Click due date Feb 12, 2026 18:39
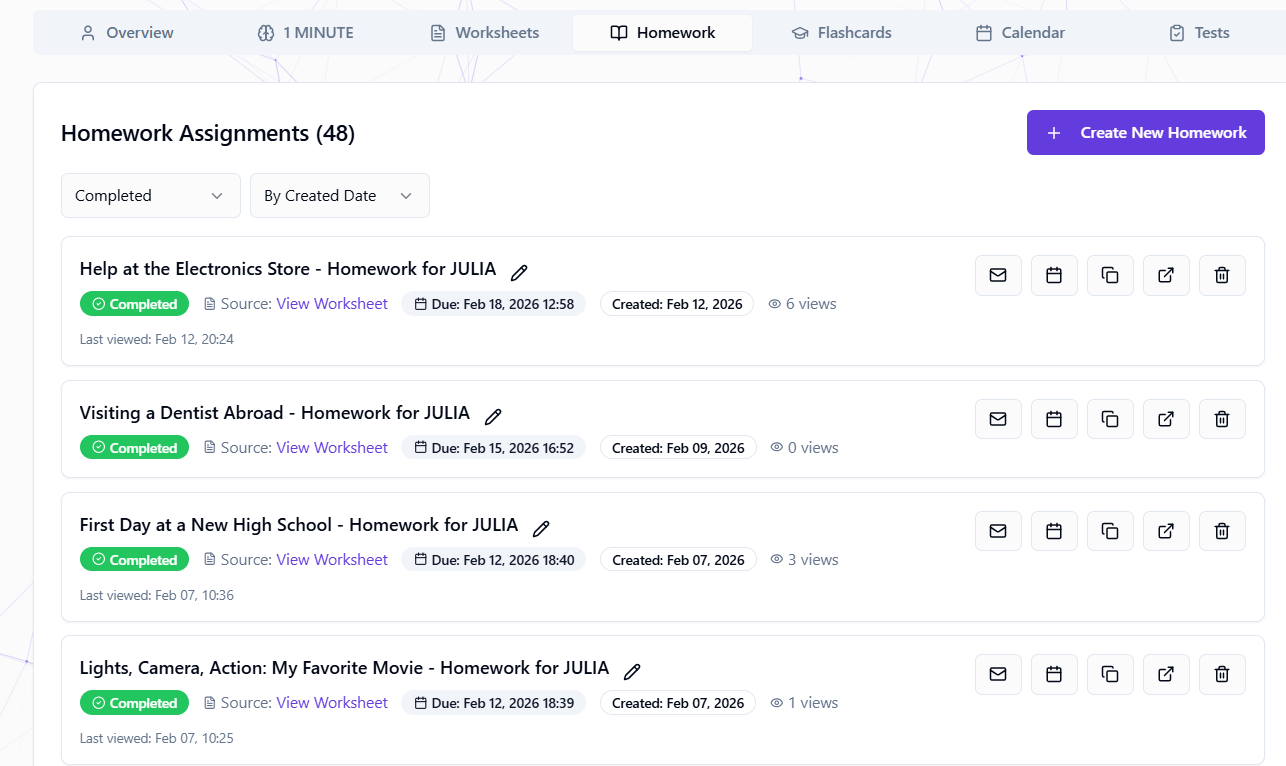1286x766 pixels. [494, 703]
